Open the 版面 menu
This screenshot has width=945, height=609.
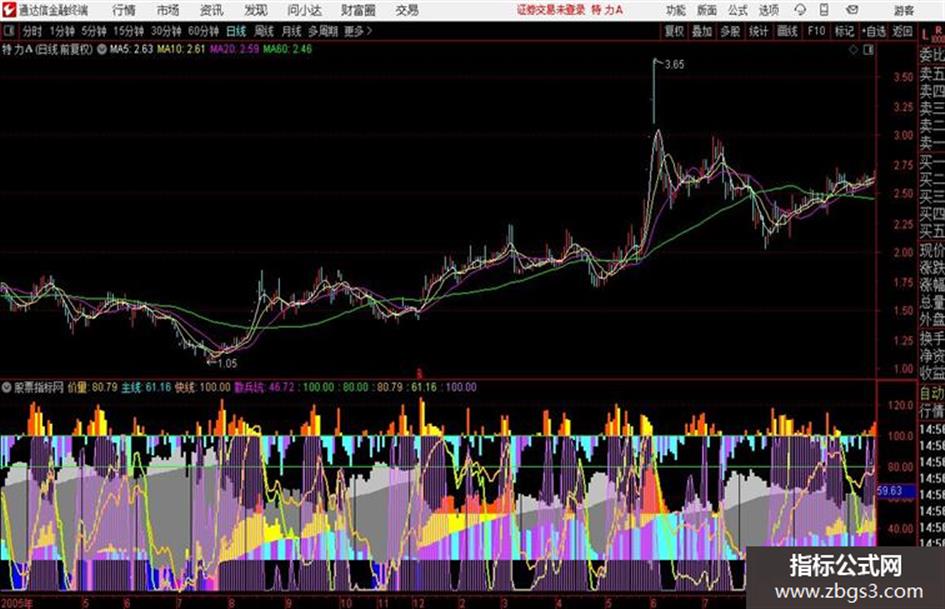pyautogui.click(x=707, y=10)
